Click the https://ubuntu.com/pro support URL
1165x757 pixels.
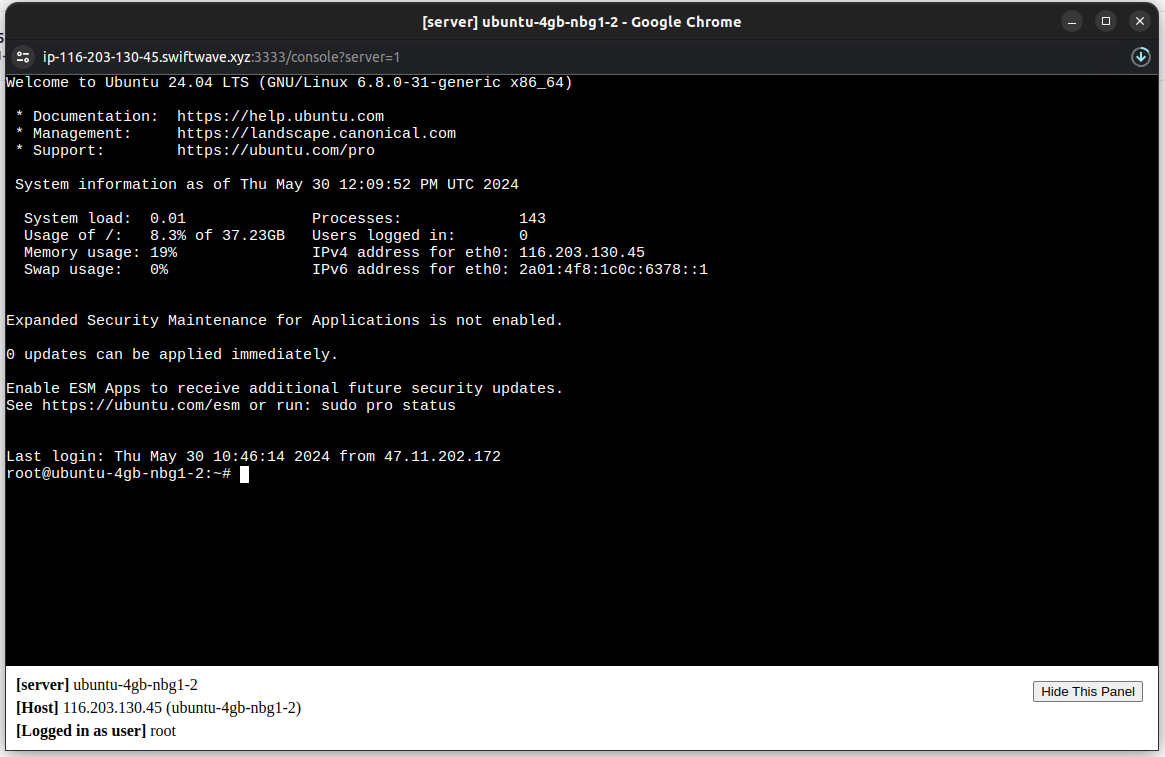pyautogui.click(x=276, y=151)
